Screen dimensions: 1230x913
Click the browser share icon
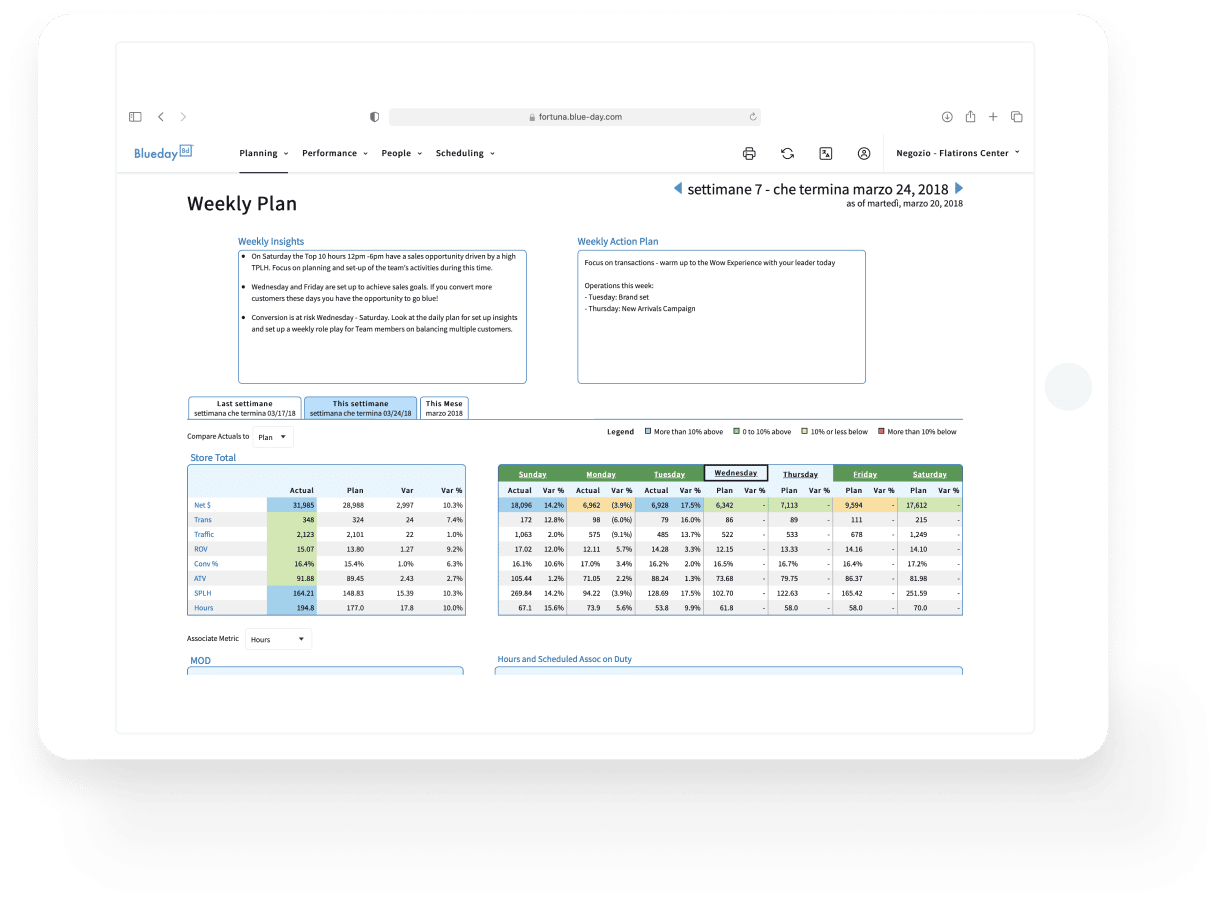pyautogui.click(x=970, y=116)
